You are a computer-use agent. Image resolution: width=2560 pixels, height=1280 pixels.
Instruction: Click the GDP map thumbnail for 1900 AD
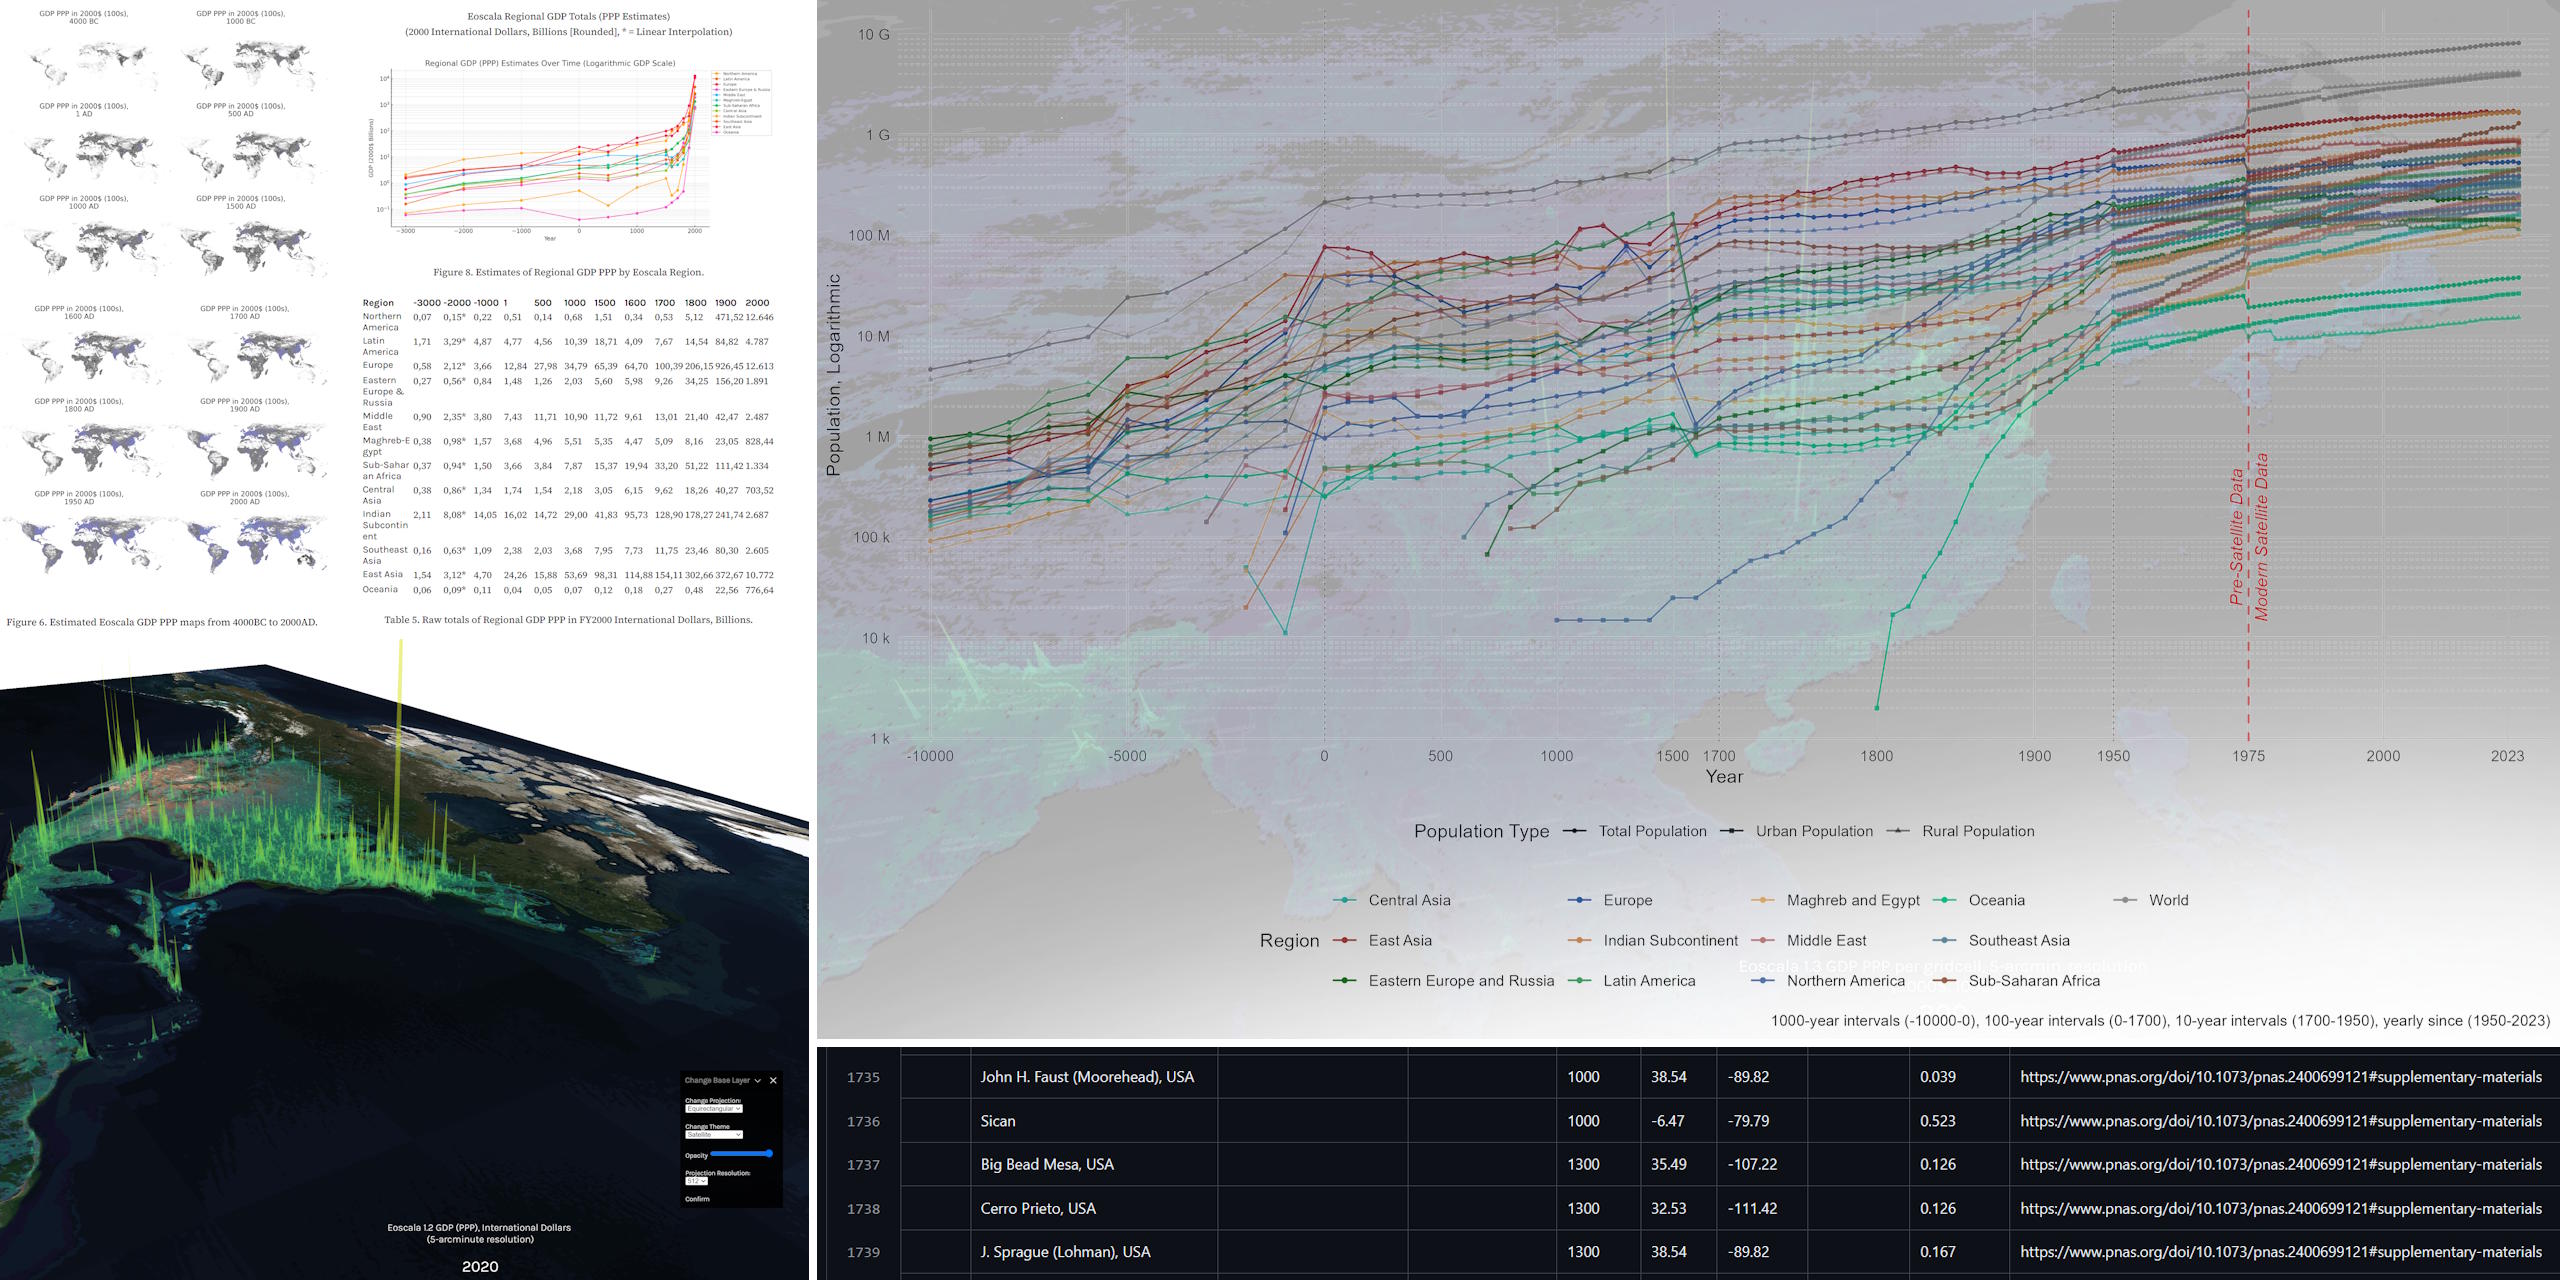pos(250,450)
